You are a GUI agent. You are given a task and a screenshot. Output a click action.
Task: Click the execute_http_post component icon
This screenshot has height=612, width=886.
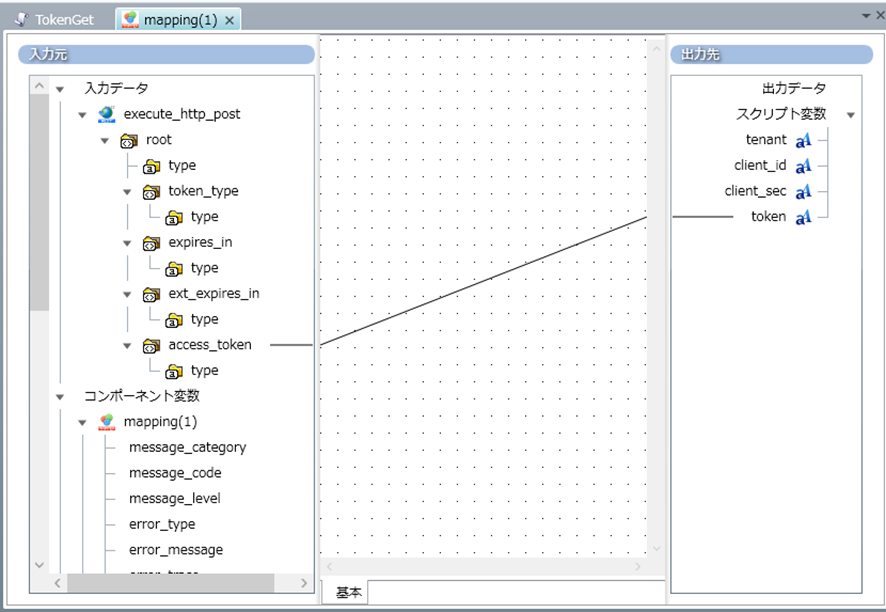coord(107,114)
